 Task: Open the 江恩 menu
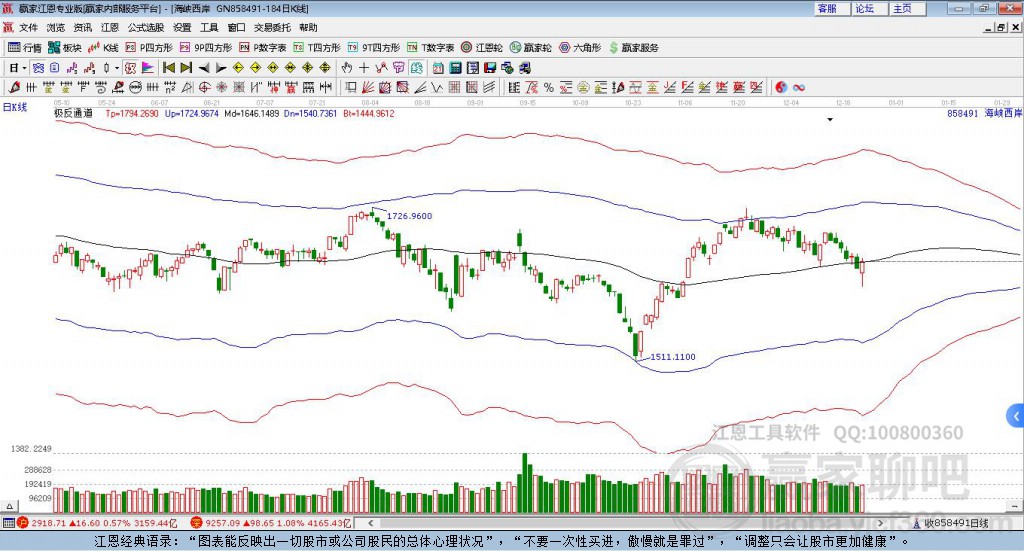(x=109, y=28)
